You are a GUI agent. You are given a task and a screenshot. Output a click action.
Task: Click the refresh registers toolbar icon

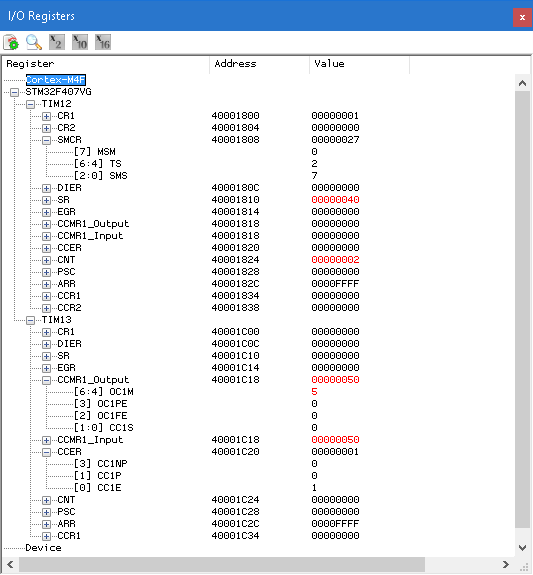point(11,42)
